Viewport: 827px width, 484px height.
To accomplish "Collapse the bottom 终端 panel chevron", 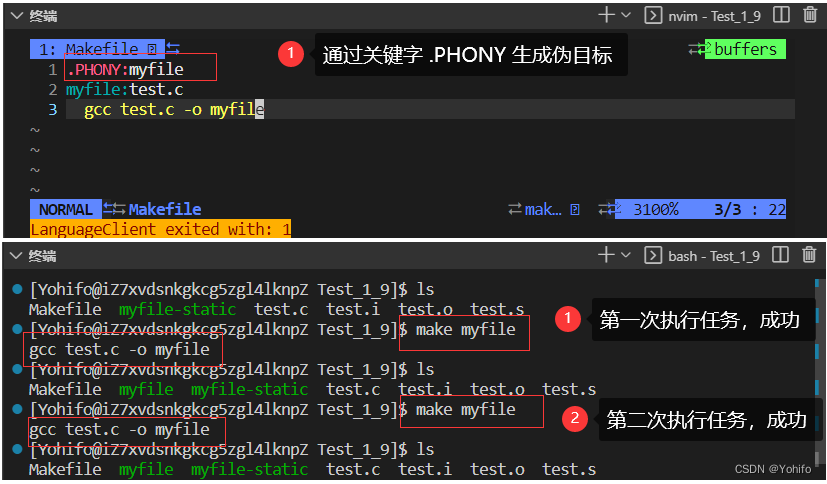I will point(17,256).
